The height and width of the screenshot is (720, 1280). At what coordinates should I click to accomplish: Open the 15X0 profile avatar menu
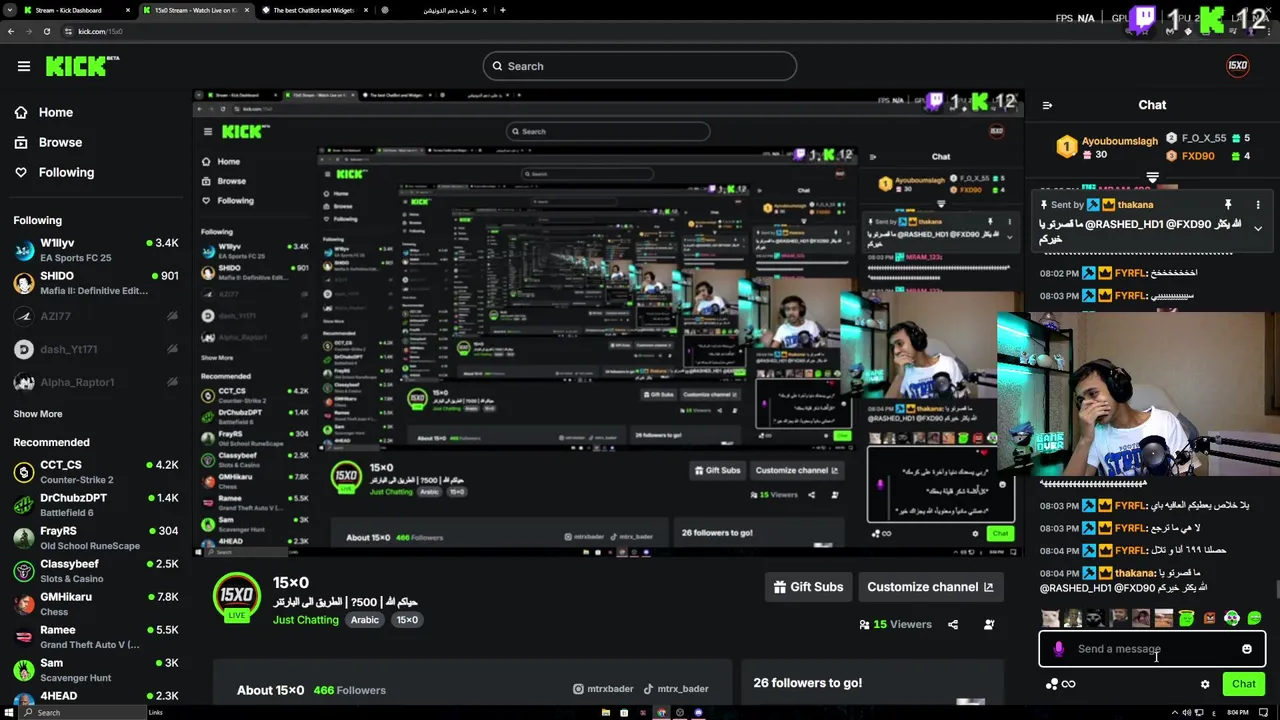[1238, 66]
